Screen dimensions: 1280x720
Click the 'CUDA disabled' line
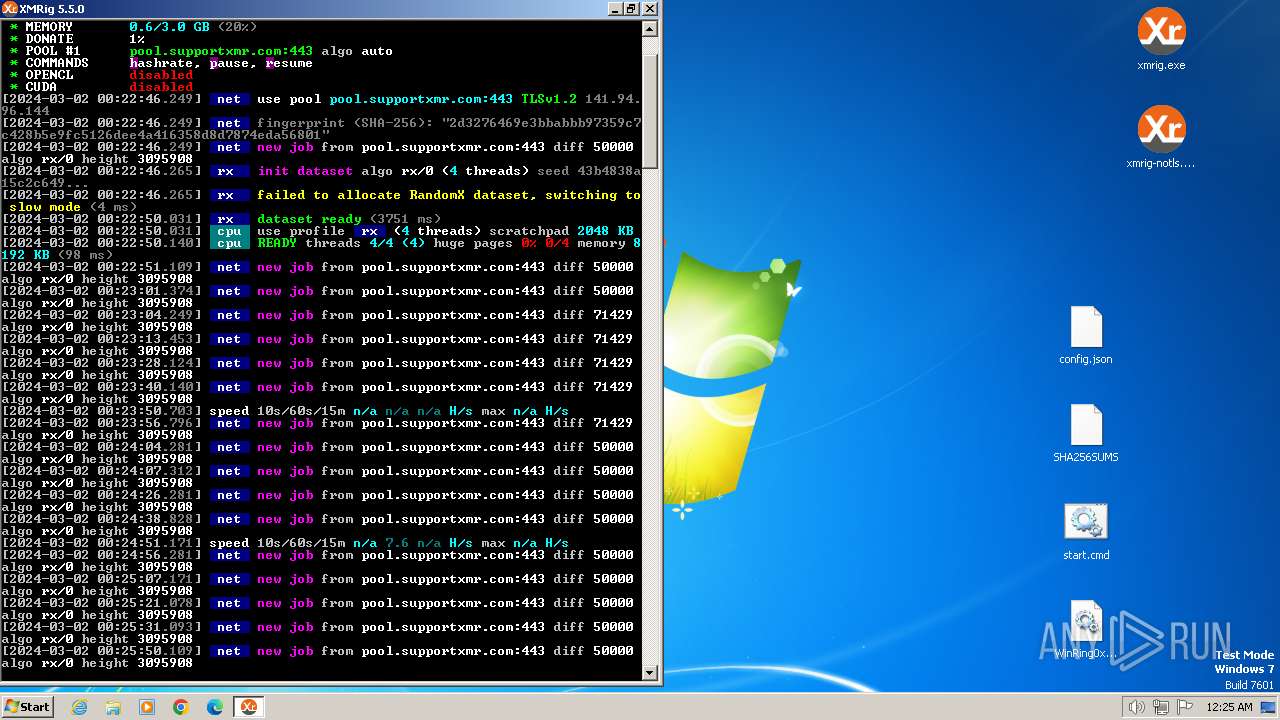101,87
